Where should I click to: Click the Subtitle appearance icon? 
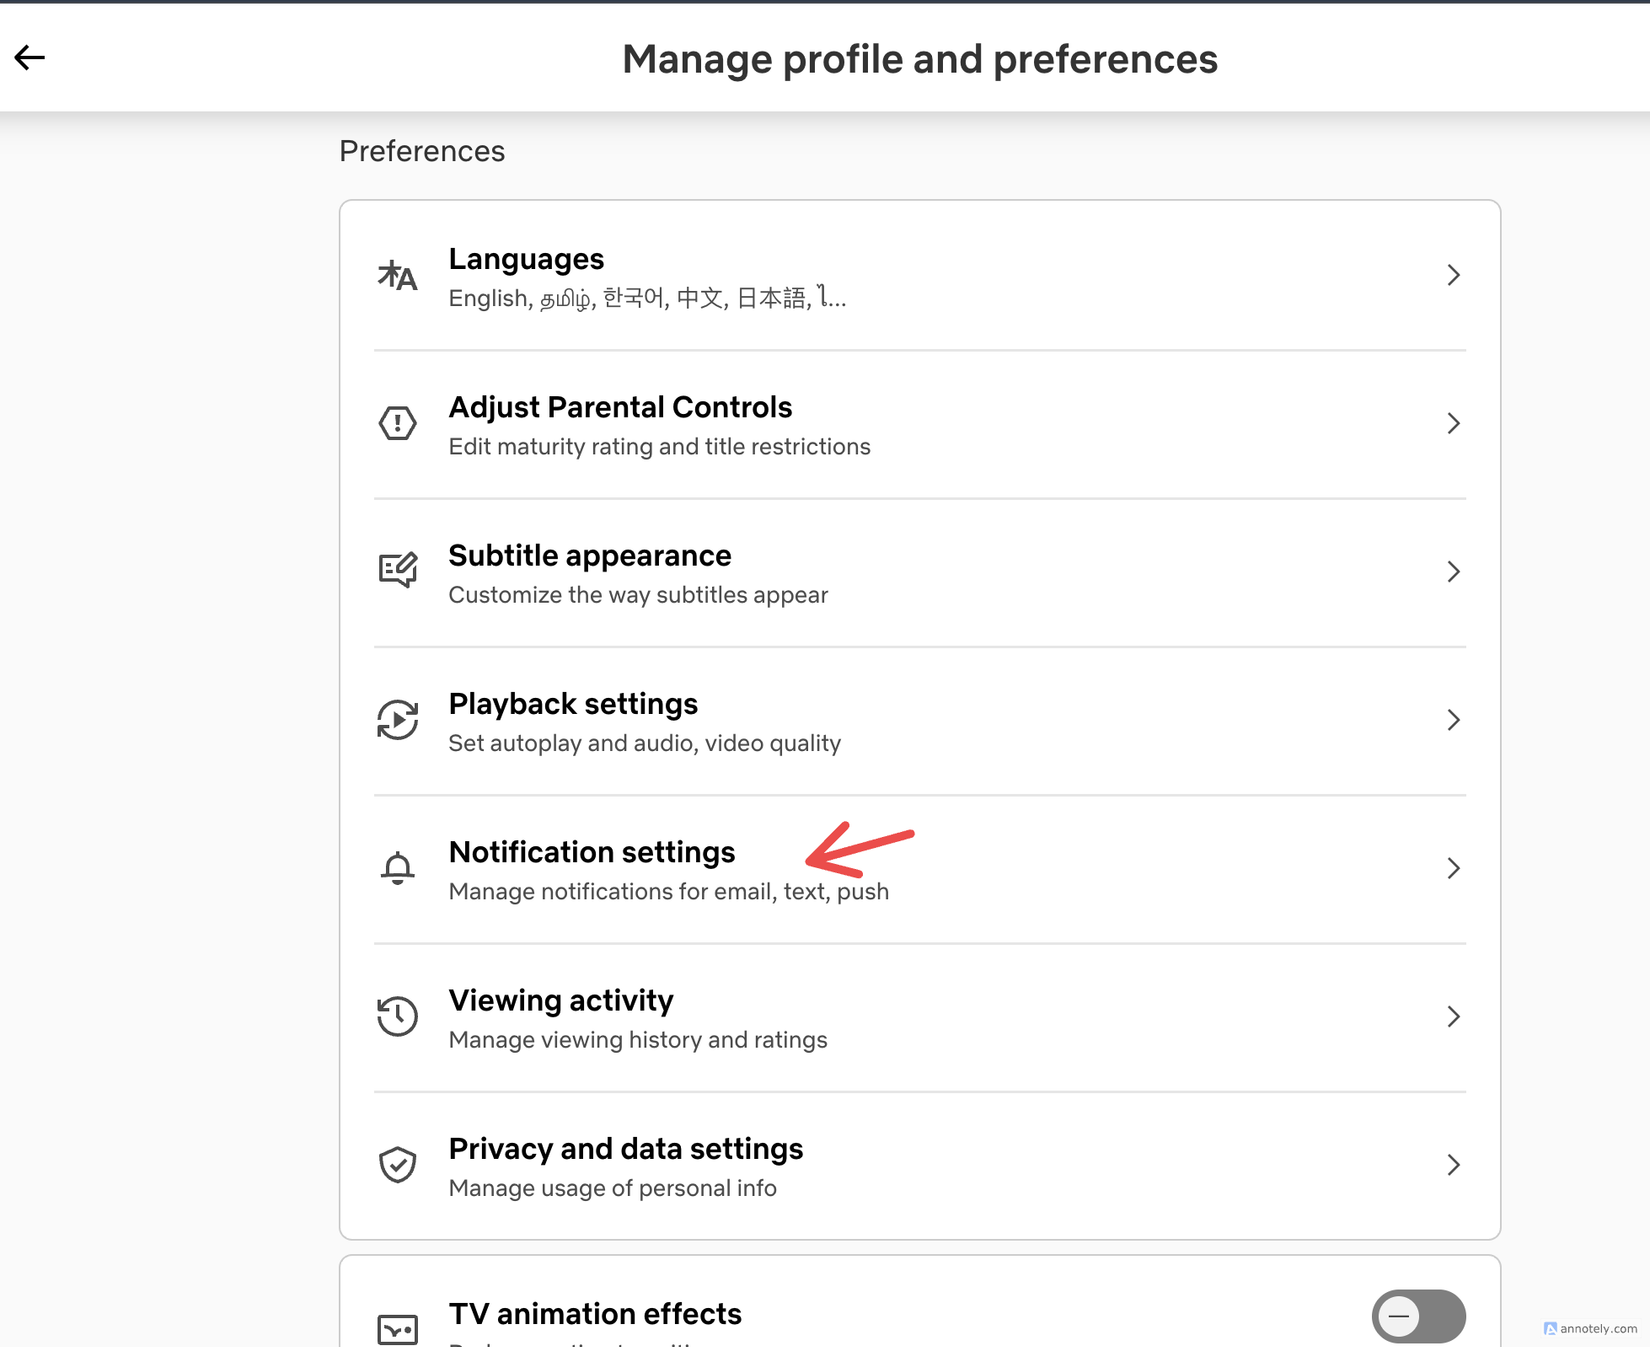click(397, 571)
